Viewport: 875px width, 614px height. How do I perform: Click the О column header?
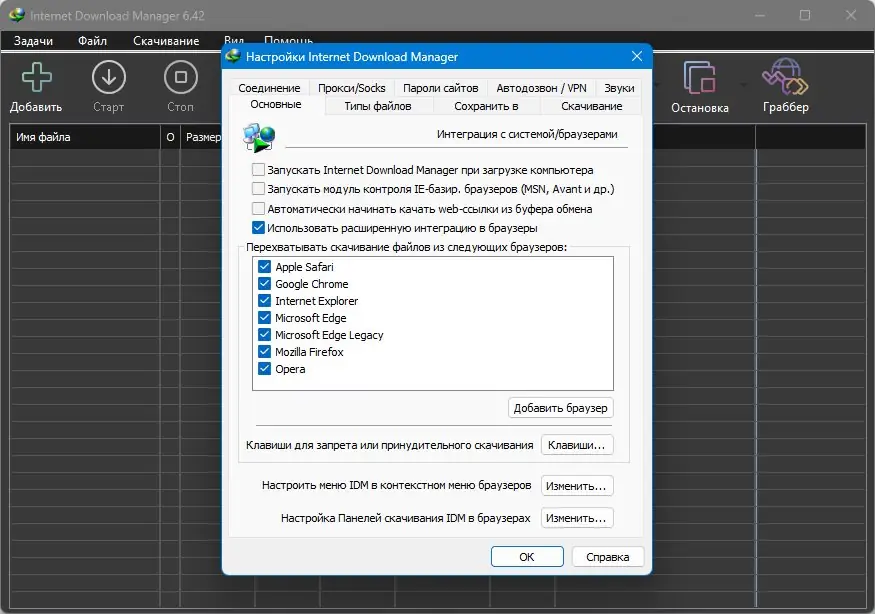[x=170, y=137]
